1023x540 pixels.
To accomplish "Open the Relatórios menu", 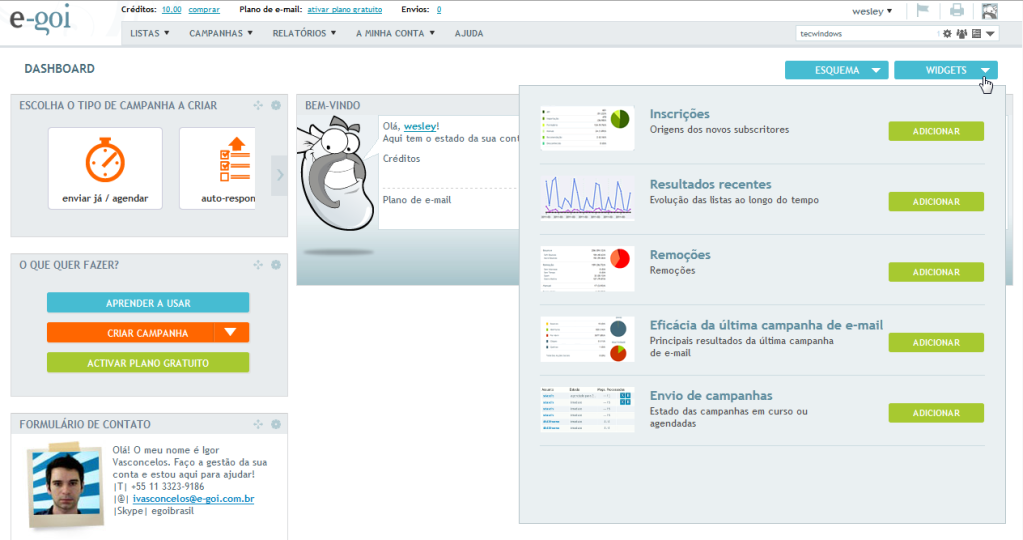I will (304, 33).
